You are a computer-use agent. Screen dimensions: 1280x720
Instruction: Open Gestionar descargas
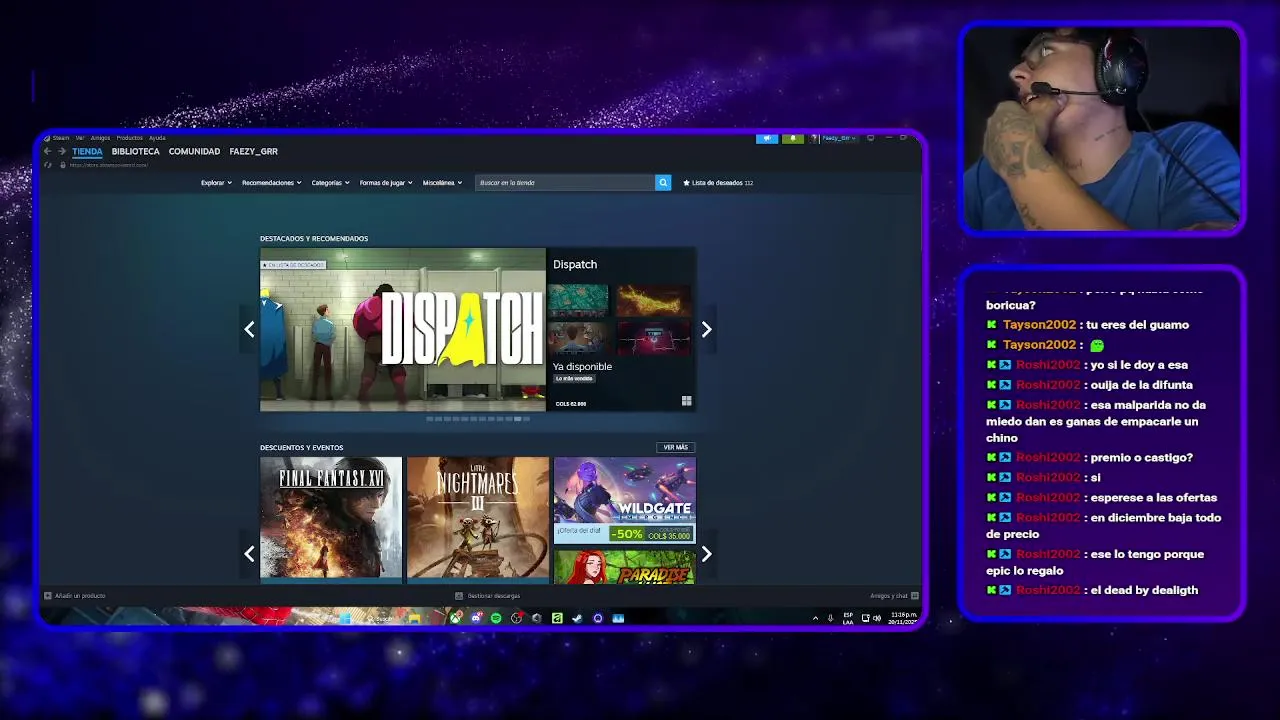coord(488,596)
